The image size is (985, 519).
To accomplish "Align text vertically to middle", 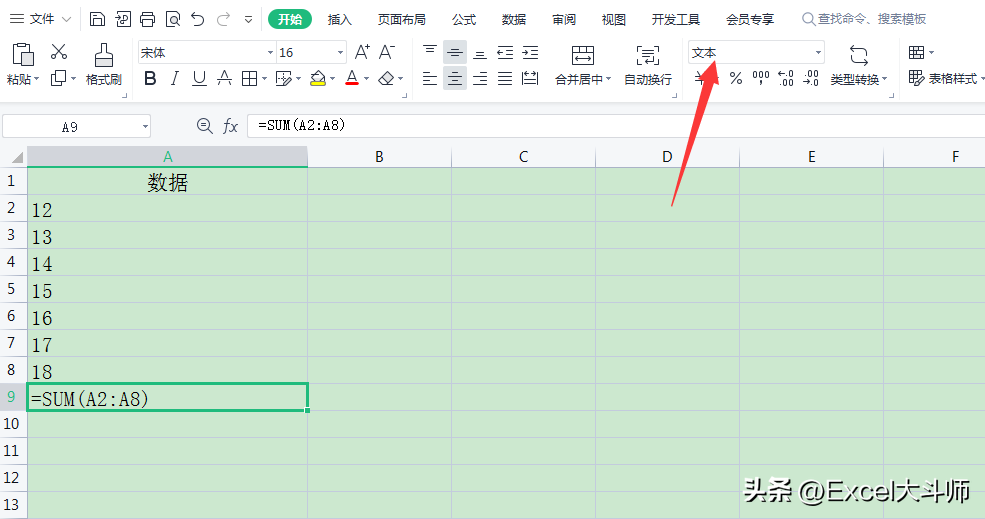I will point(455,52).
